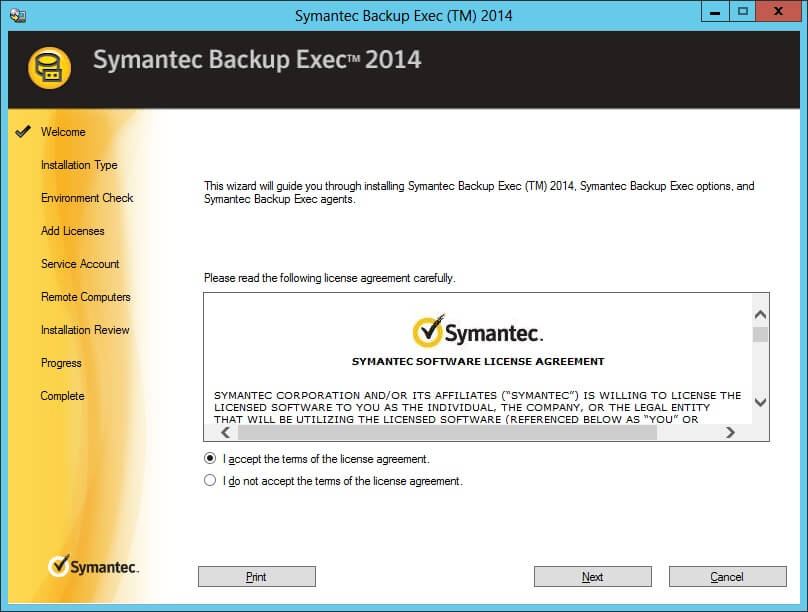808x612 pixels.
Task: Select the Complete step
Action: (x=62, y=396)
